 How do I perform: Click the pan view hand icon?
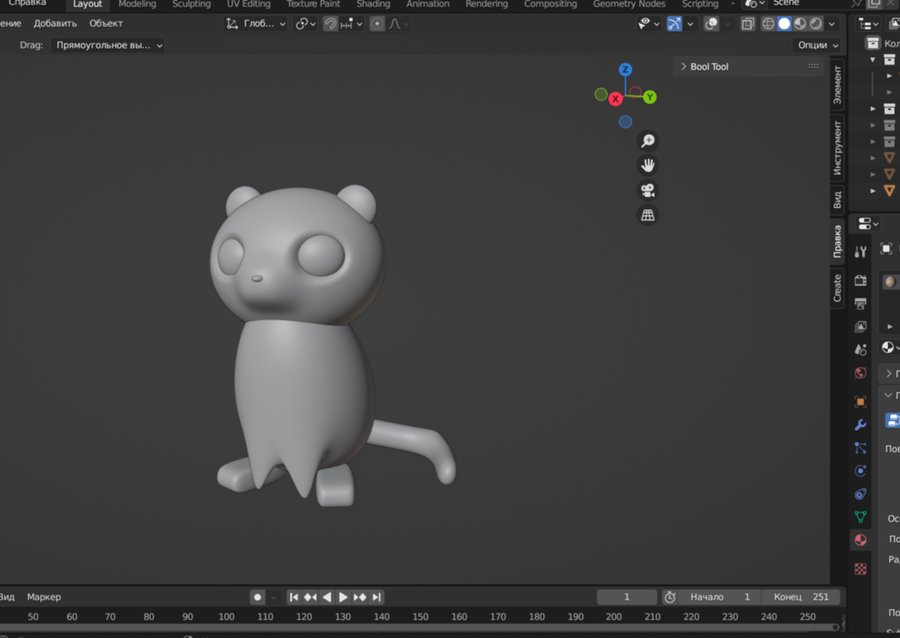tap(648, 165)
